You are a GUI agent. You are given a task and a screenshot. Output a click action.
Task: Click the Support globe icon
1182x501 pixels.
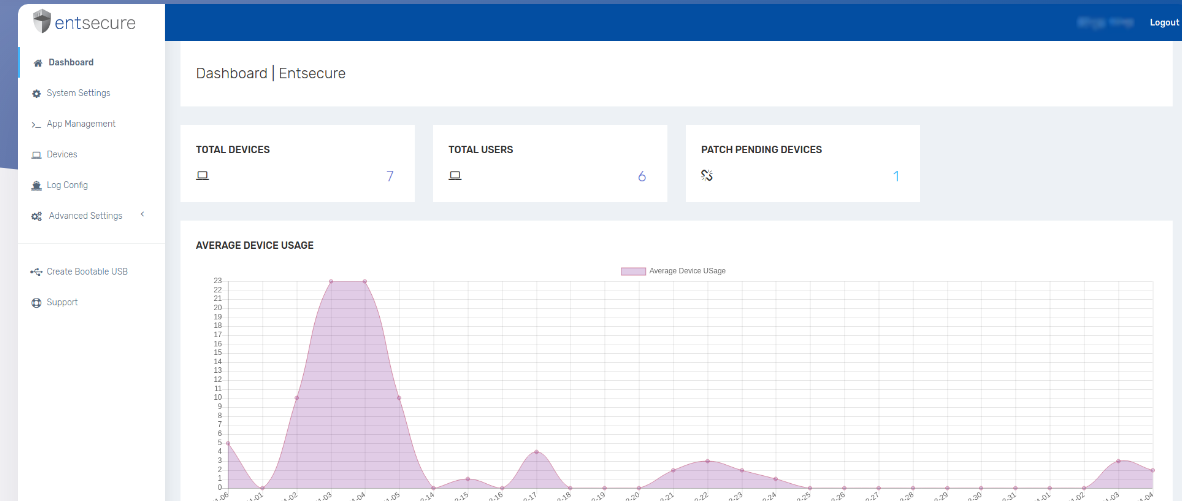pos(37,303)
